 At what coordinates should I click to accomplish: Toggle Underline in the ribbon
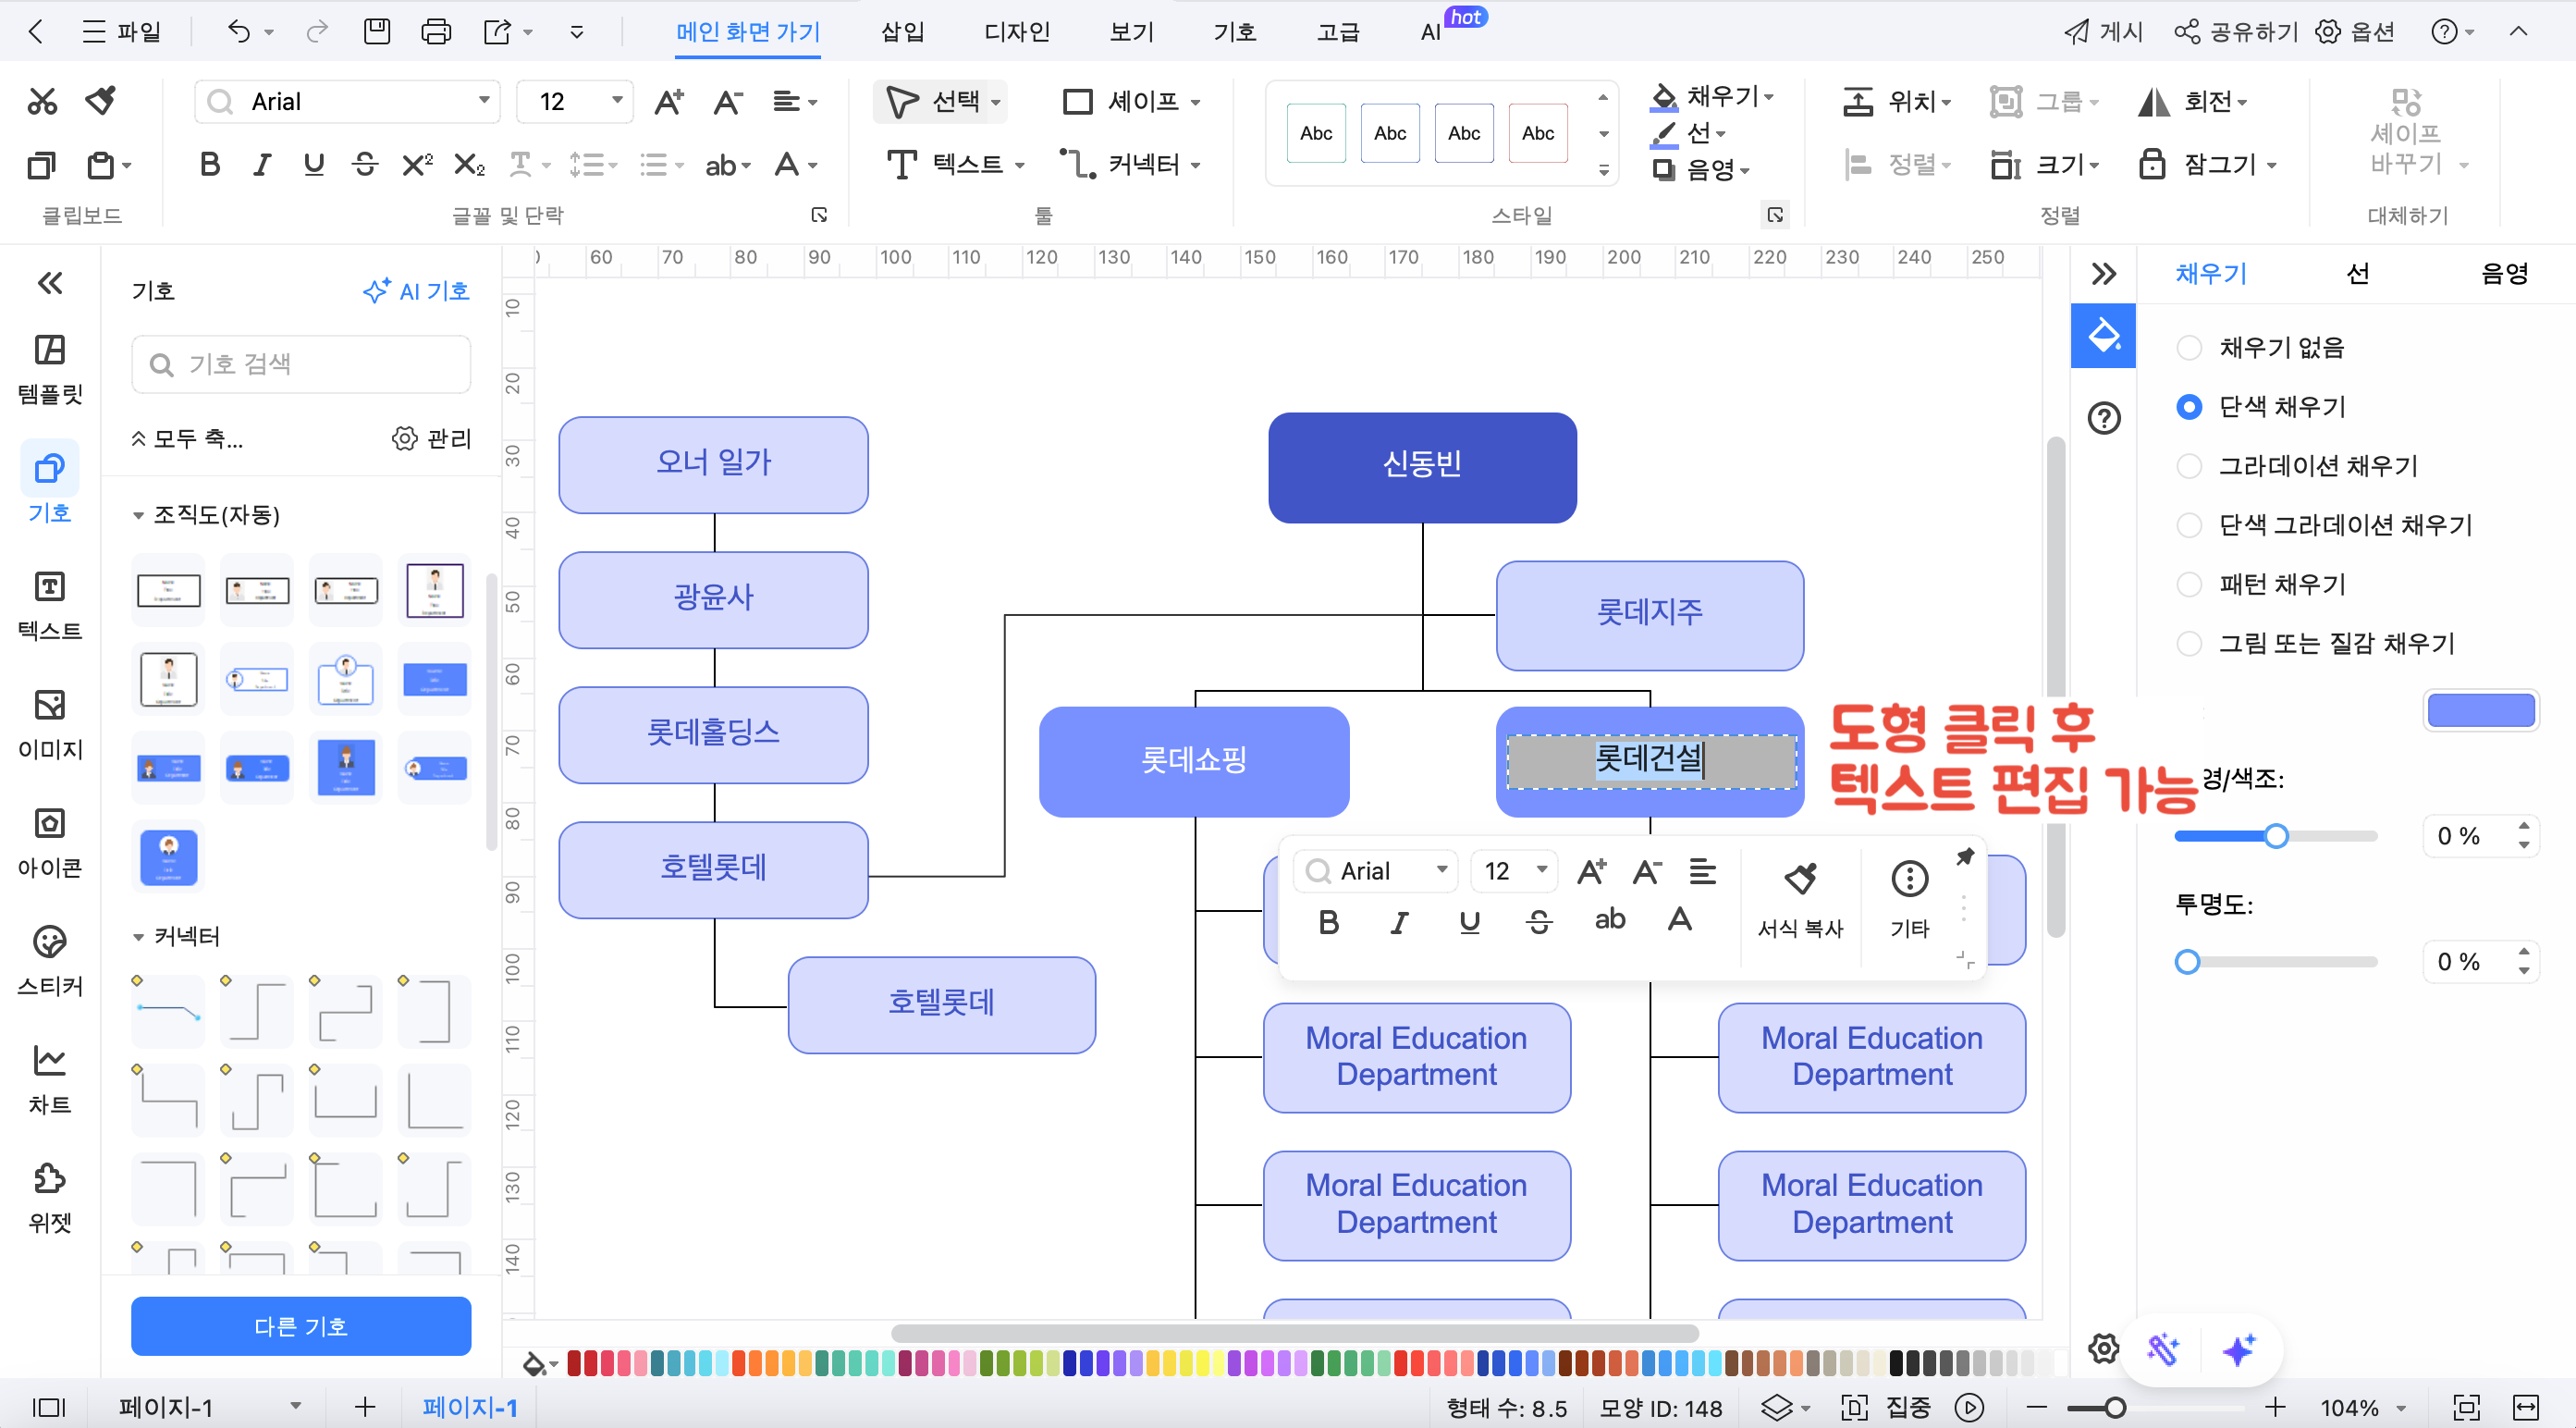click(313, 164)
